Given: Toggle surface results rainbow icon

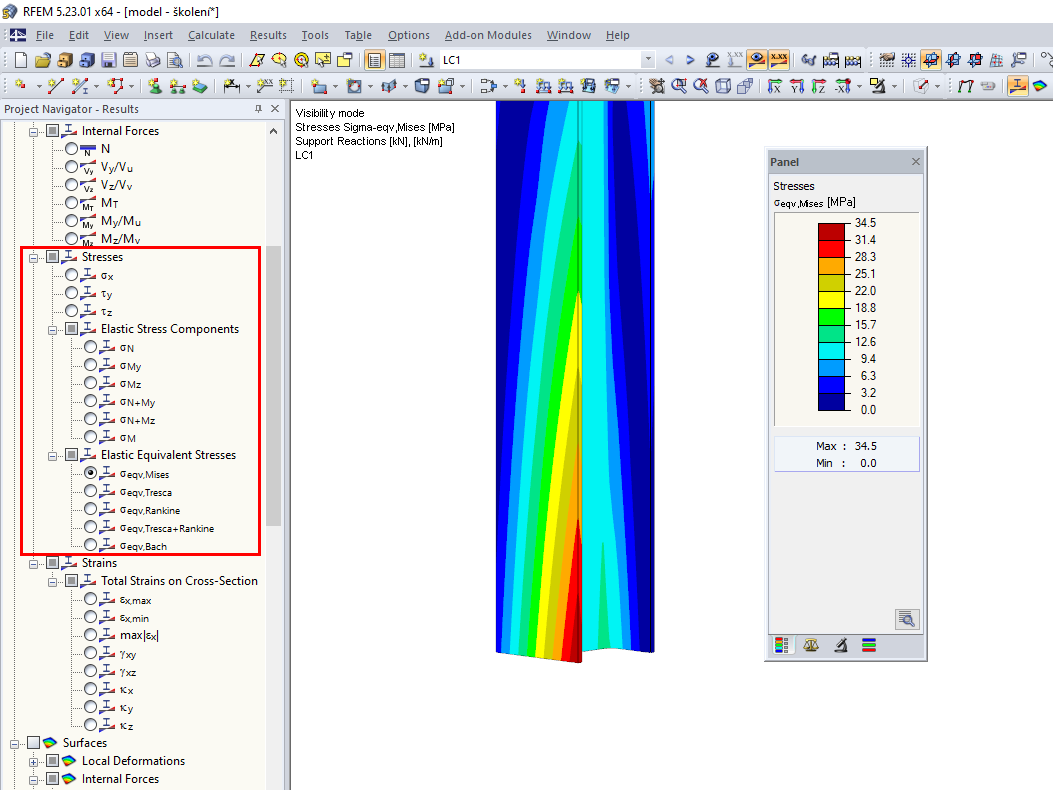Looking at the screenshot, I should click(x=1040, y=85).
